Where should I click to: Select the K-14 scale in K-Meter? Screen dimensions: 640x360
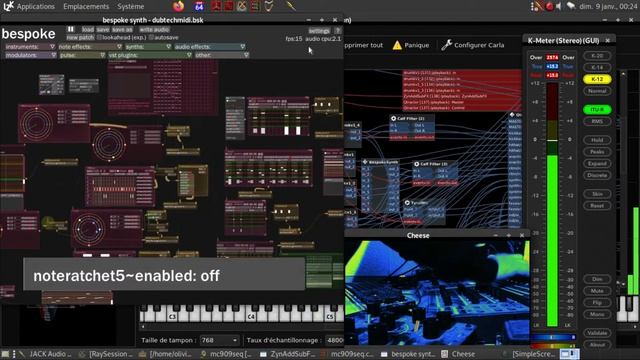pos(597,67)
